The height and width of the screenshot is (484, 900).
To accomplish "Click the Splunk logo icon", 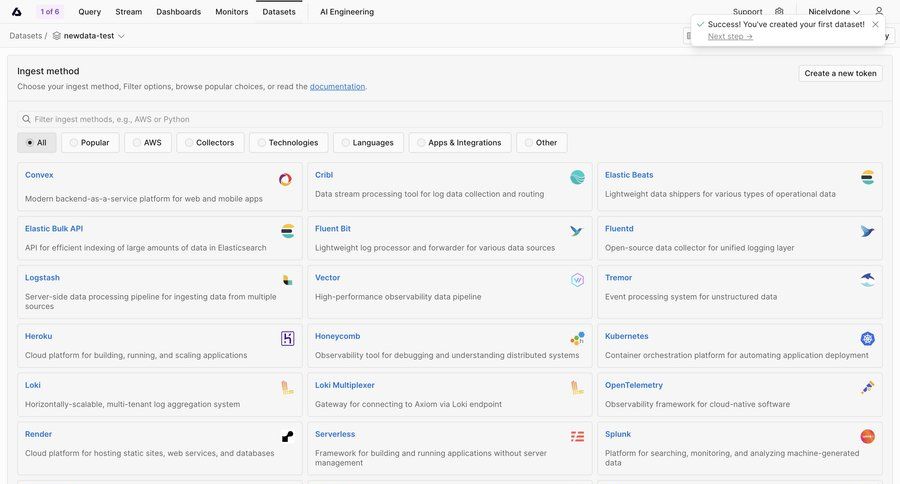I will click(x=867, y=437).
